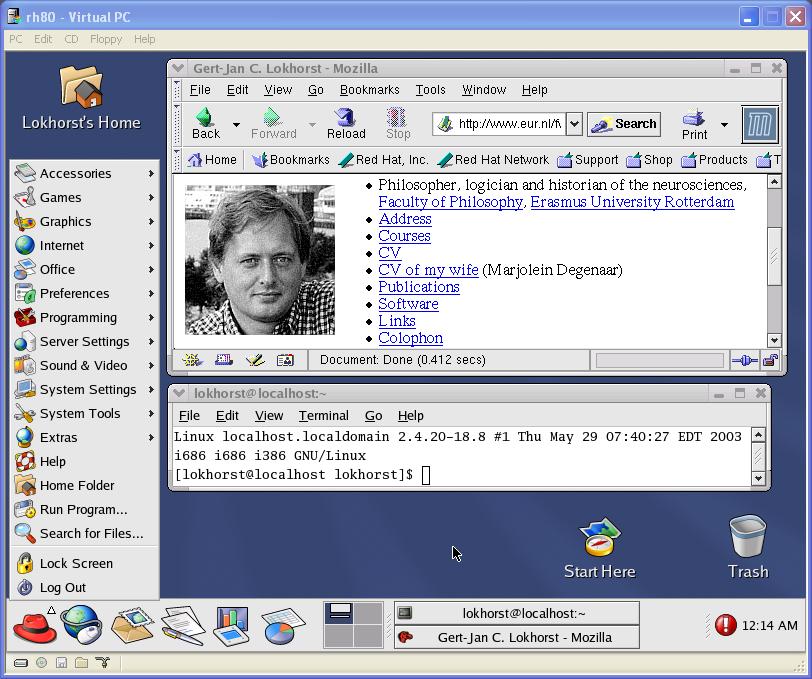Launch web browser from the panel globe

tap(81, 625)
